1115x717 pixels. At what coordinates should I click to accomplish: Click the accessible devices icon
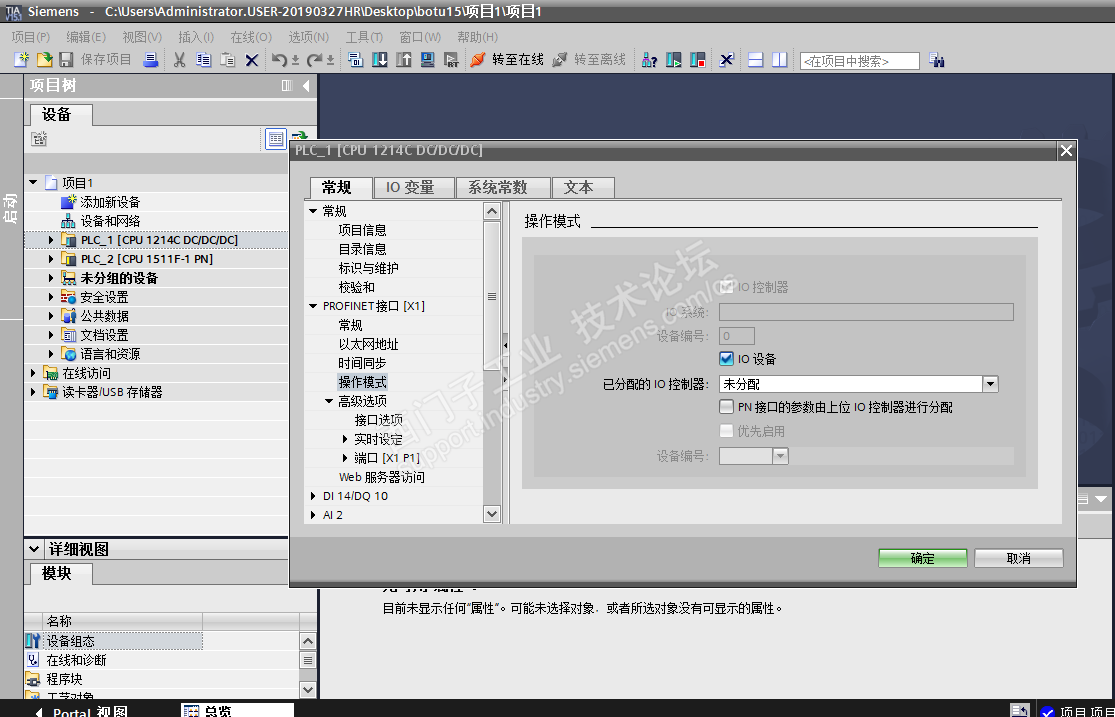pos(649,60)
